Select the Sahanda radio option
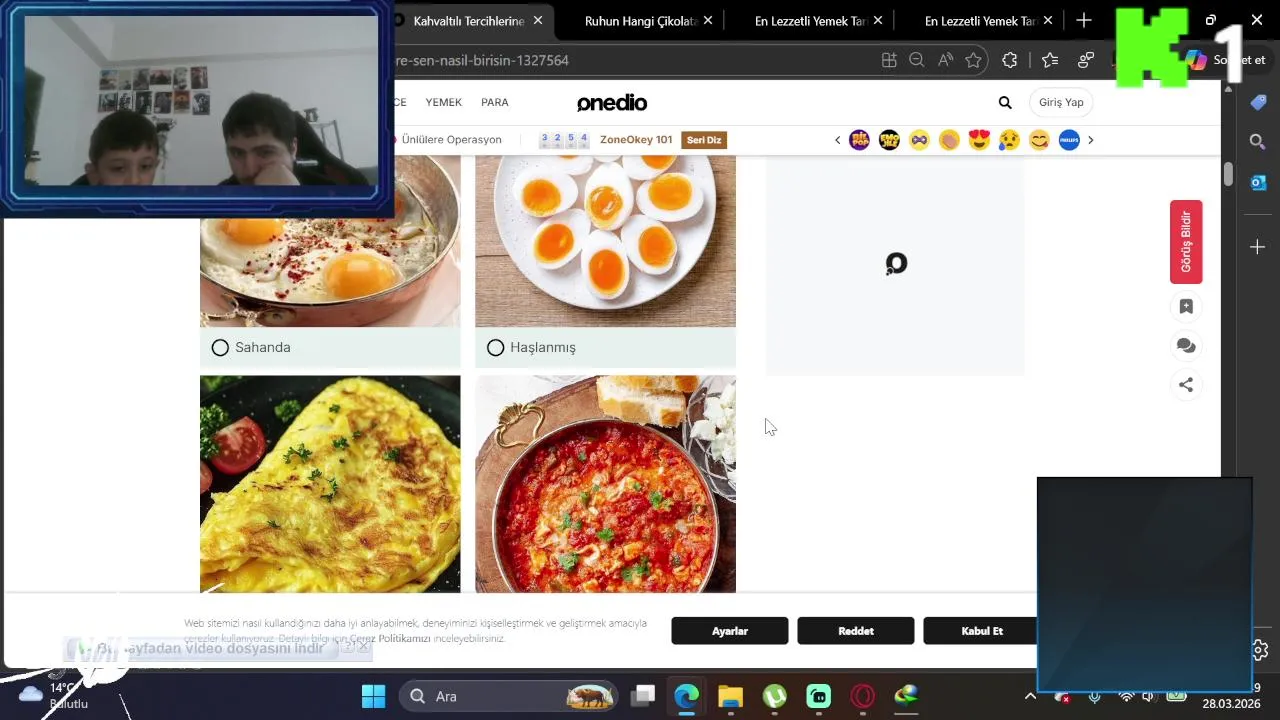1280x720 pixels. (x=220, y=348)
